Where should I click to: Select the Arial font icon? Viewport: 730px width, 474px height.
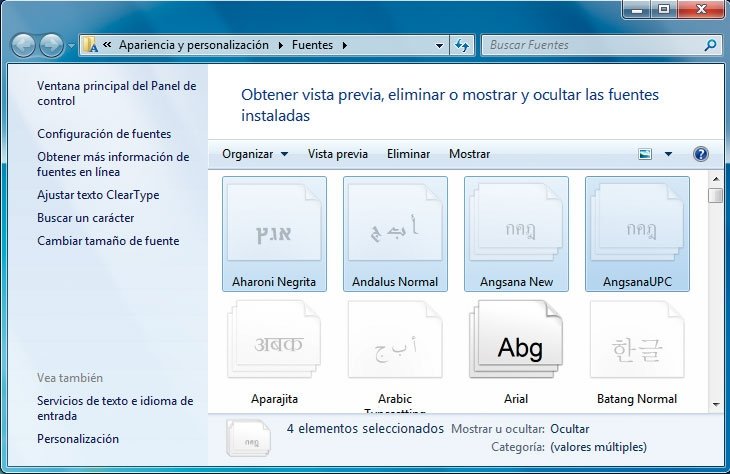tap(516, 352)
